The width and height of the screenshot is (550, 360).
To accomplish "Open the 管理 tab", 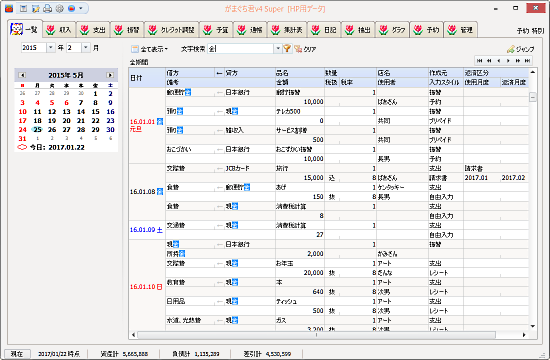I will click(461, 30).
